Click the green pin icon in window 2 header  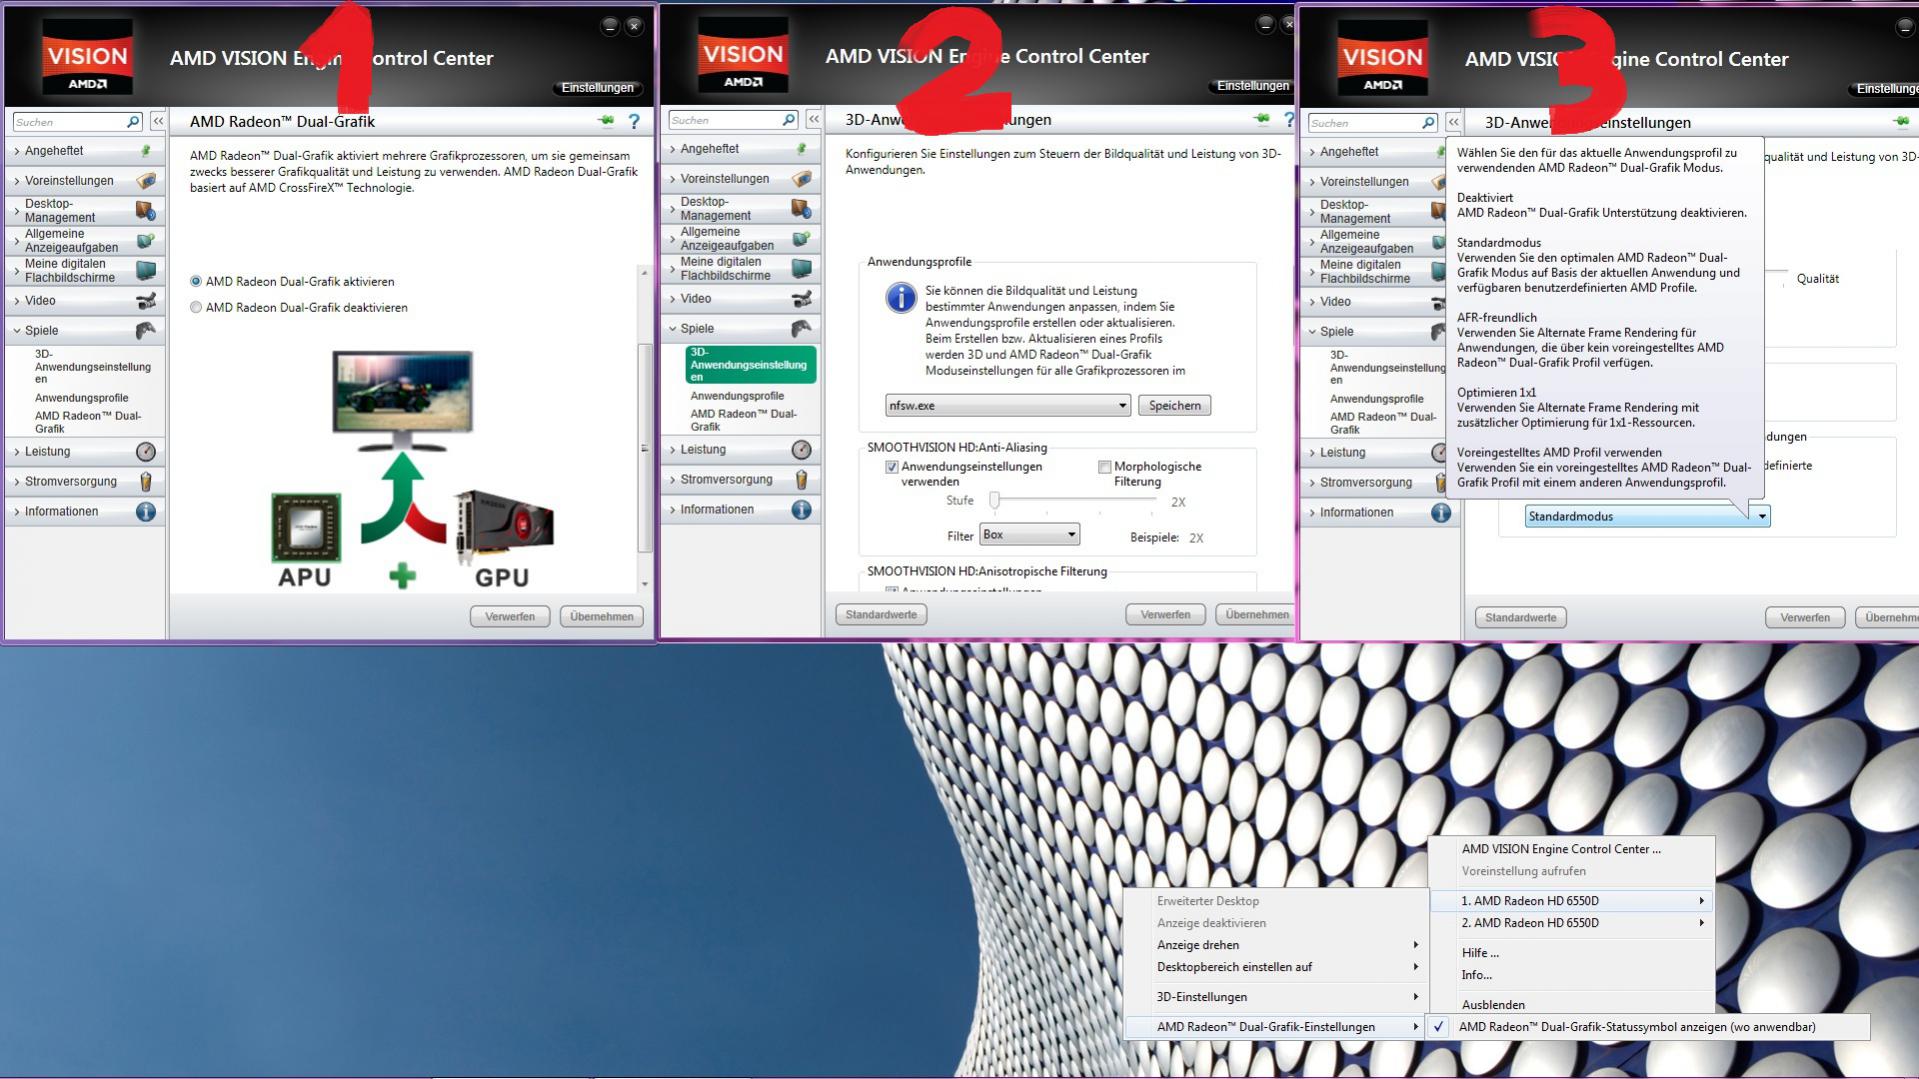pos(1262,119)
